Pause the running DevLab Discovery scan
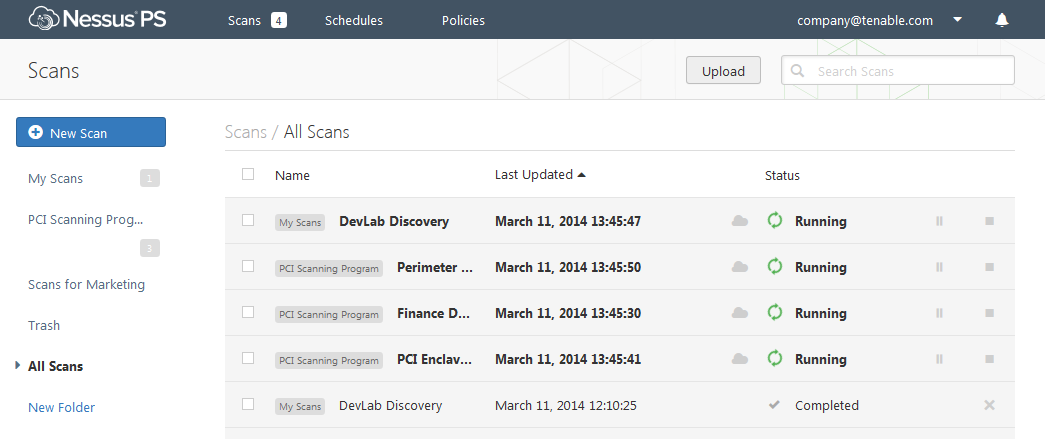Image resolution: width=1045 pixels, height=439 pixels. click(939, 221)
